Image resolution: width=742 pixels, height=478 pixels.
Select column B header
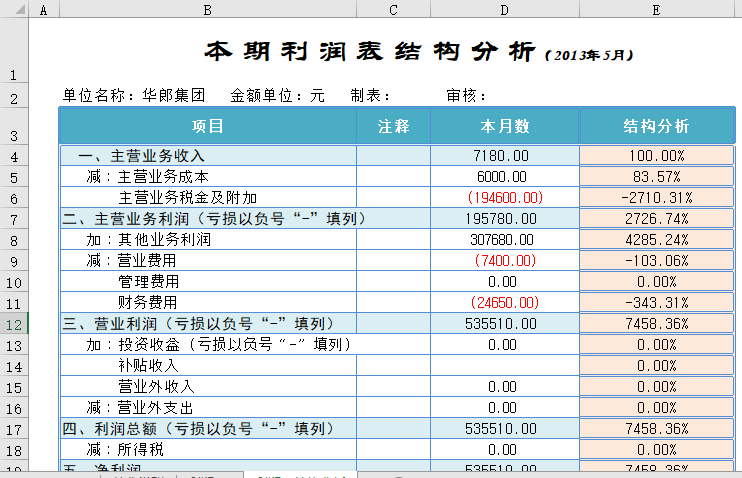[207, 9]
